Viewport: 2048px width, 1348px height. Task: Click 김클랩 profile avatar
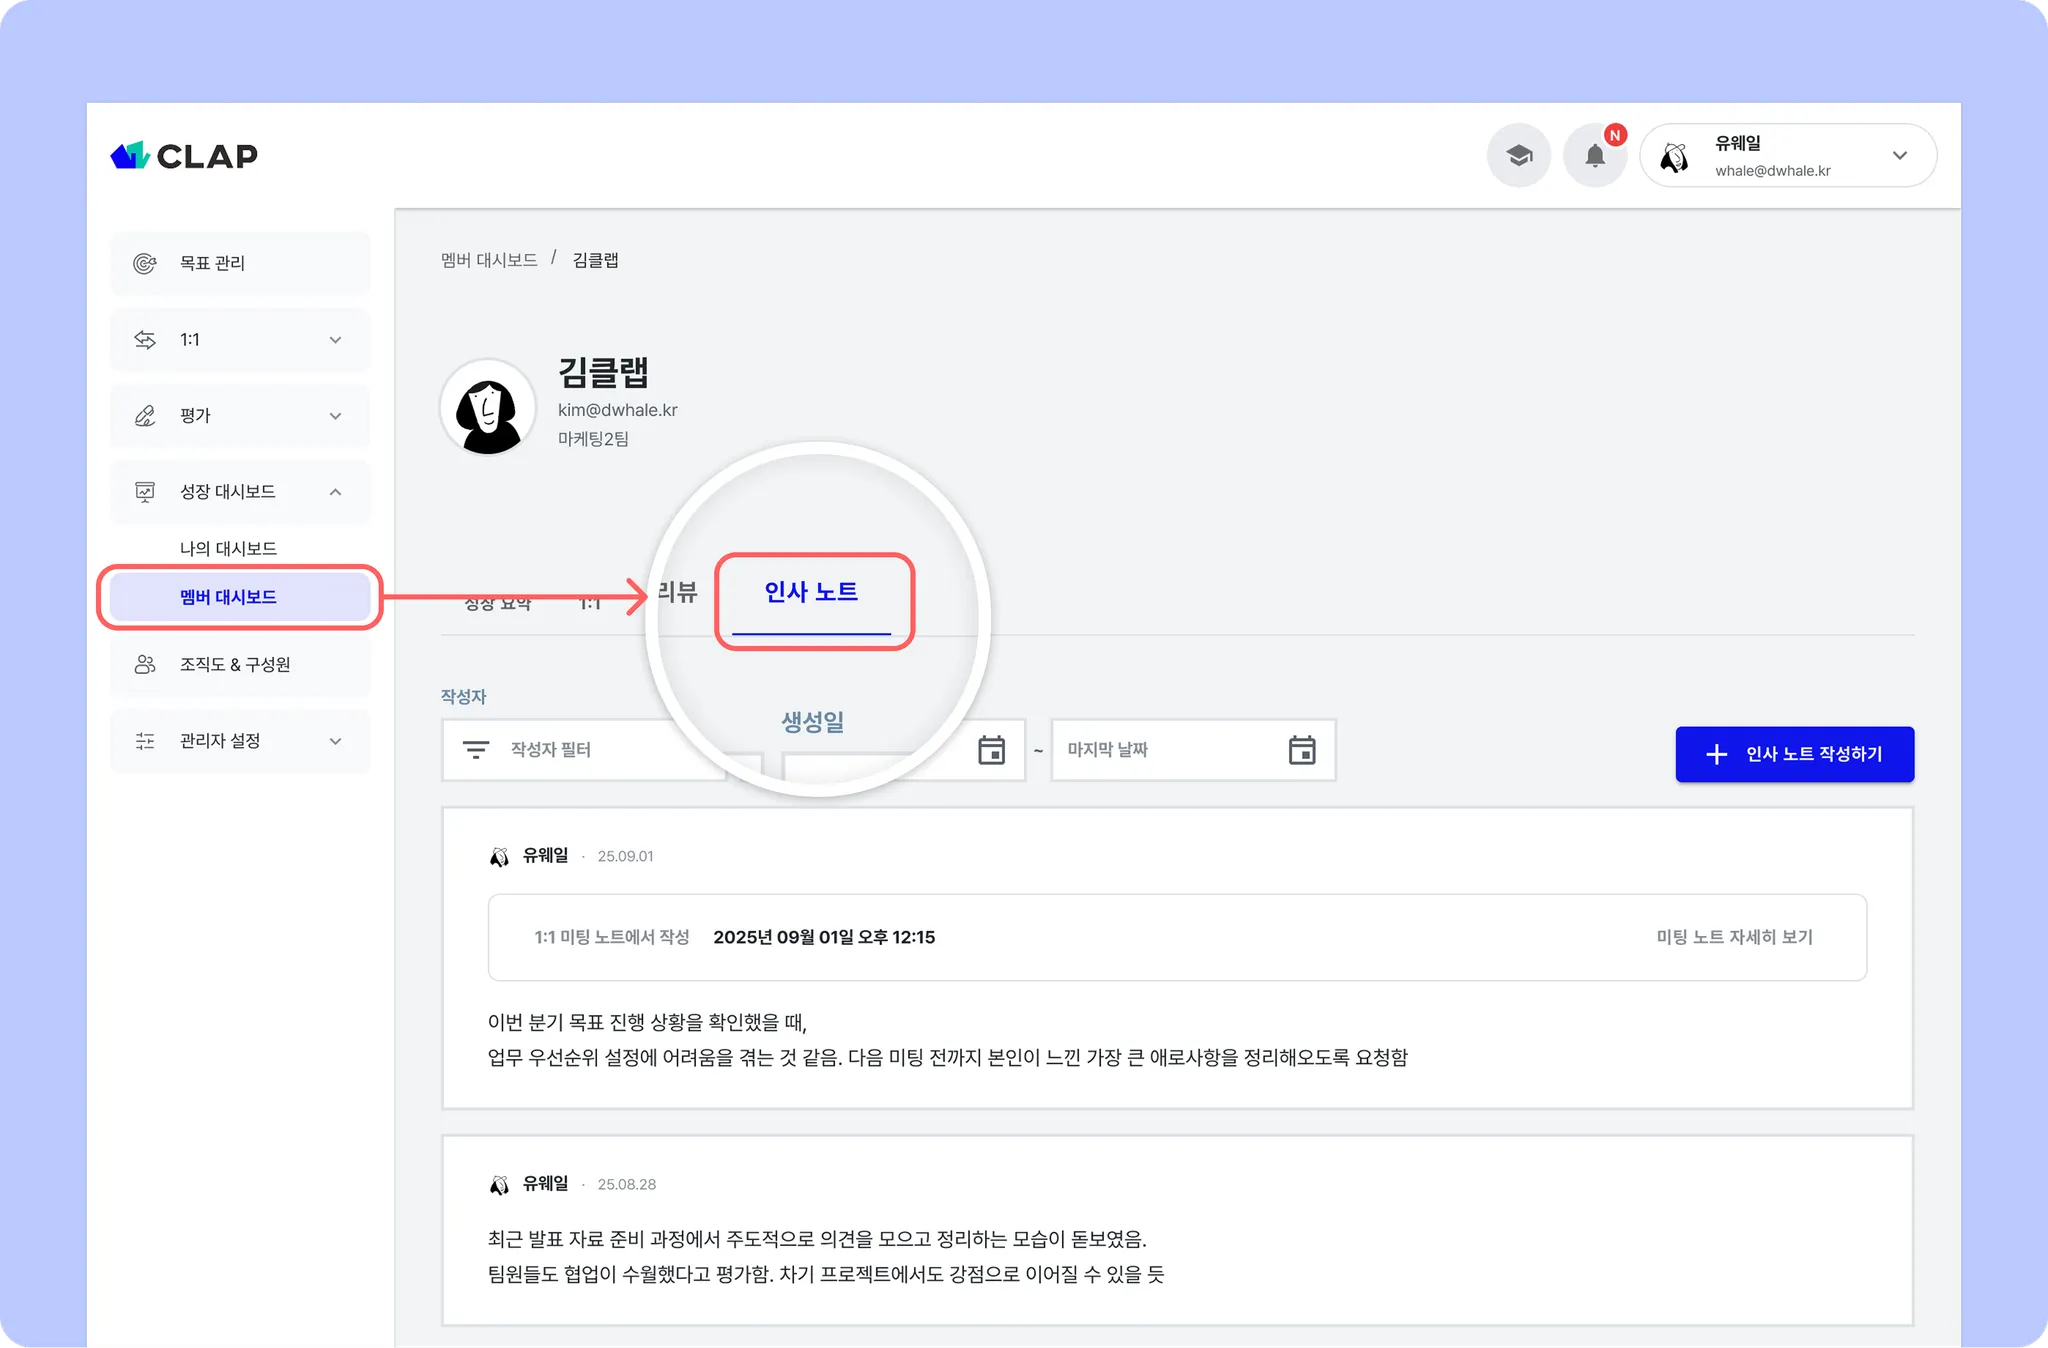tap(488, 408)
